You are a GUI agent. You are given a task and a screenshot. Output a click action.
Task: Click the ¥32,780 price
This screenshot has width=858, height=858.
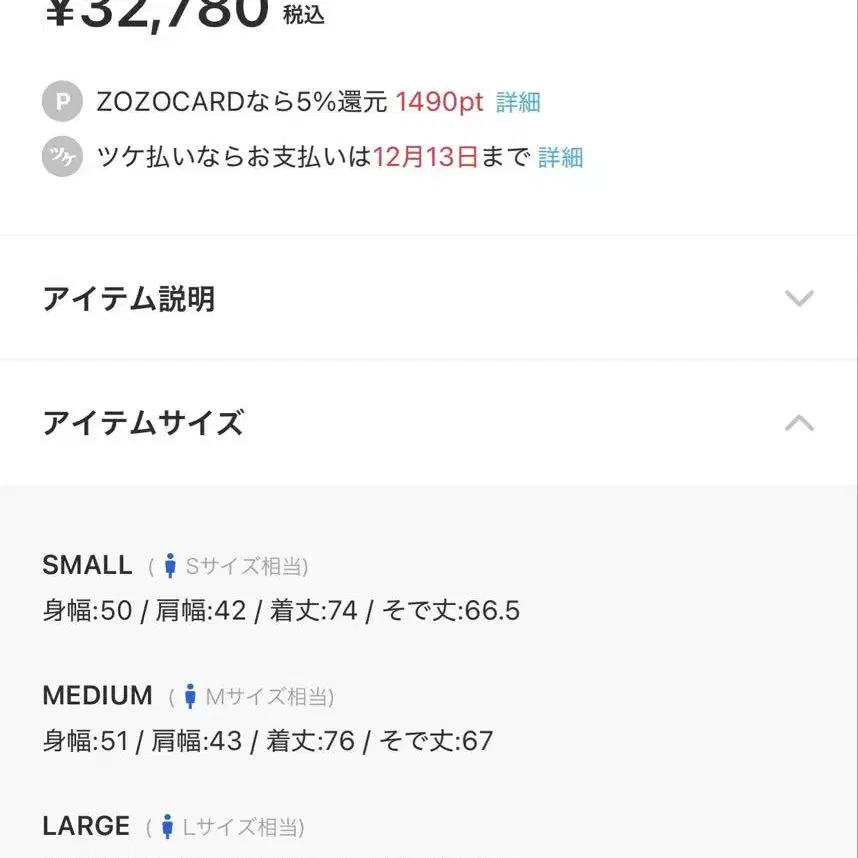coord(158,12)
